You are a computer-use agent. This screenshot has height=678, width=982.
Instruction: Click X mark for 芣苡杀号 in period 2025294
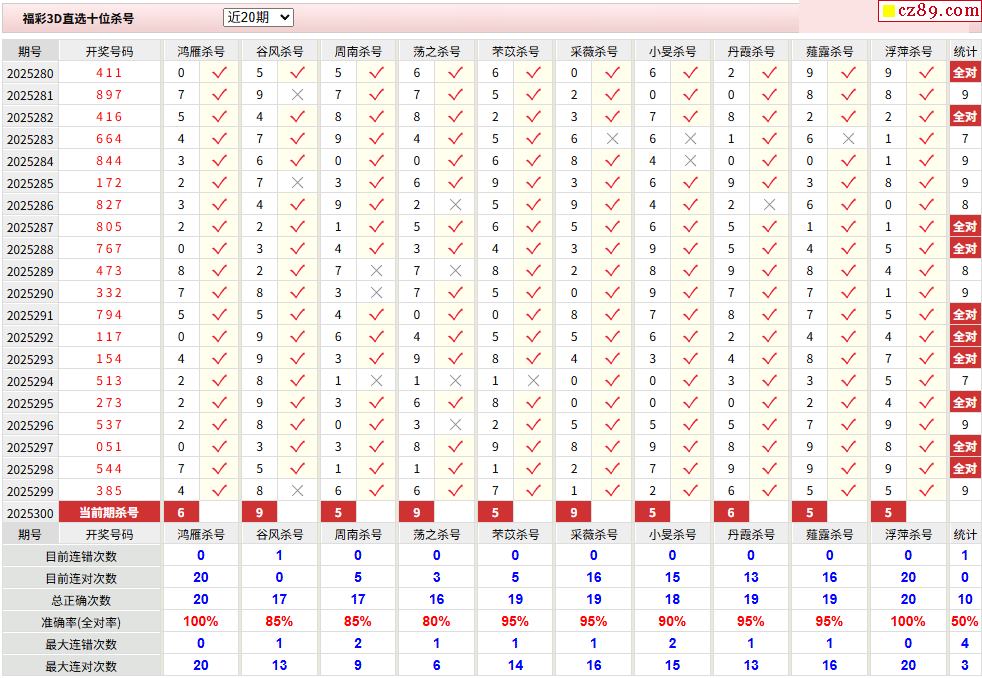(533, 381)
